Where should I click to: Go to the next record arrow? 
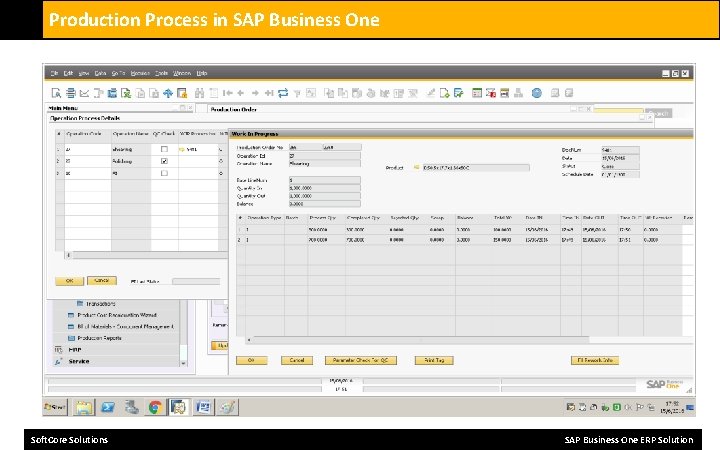tap(255, 93)
